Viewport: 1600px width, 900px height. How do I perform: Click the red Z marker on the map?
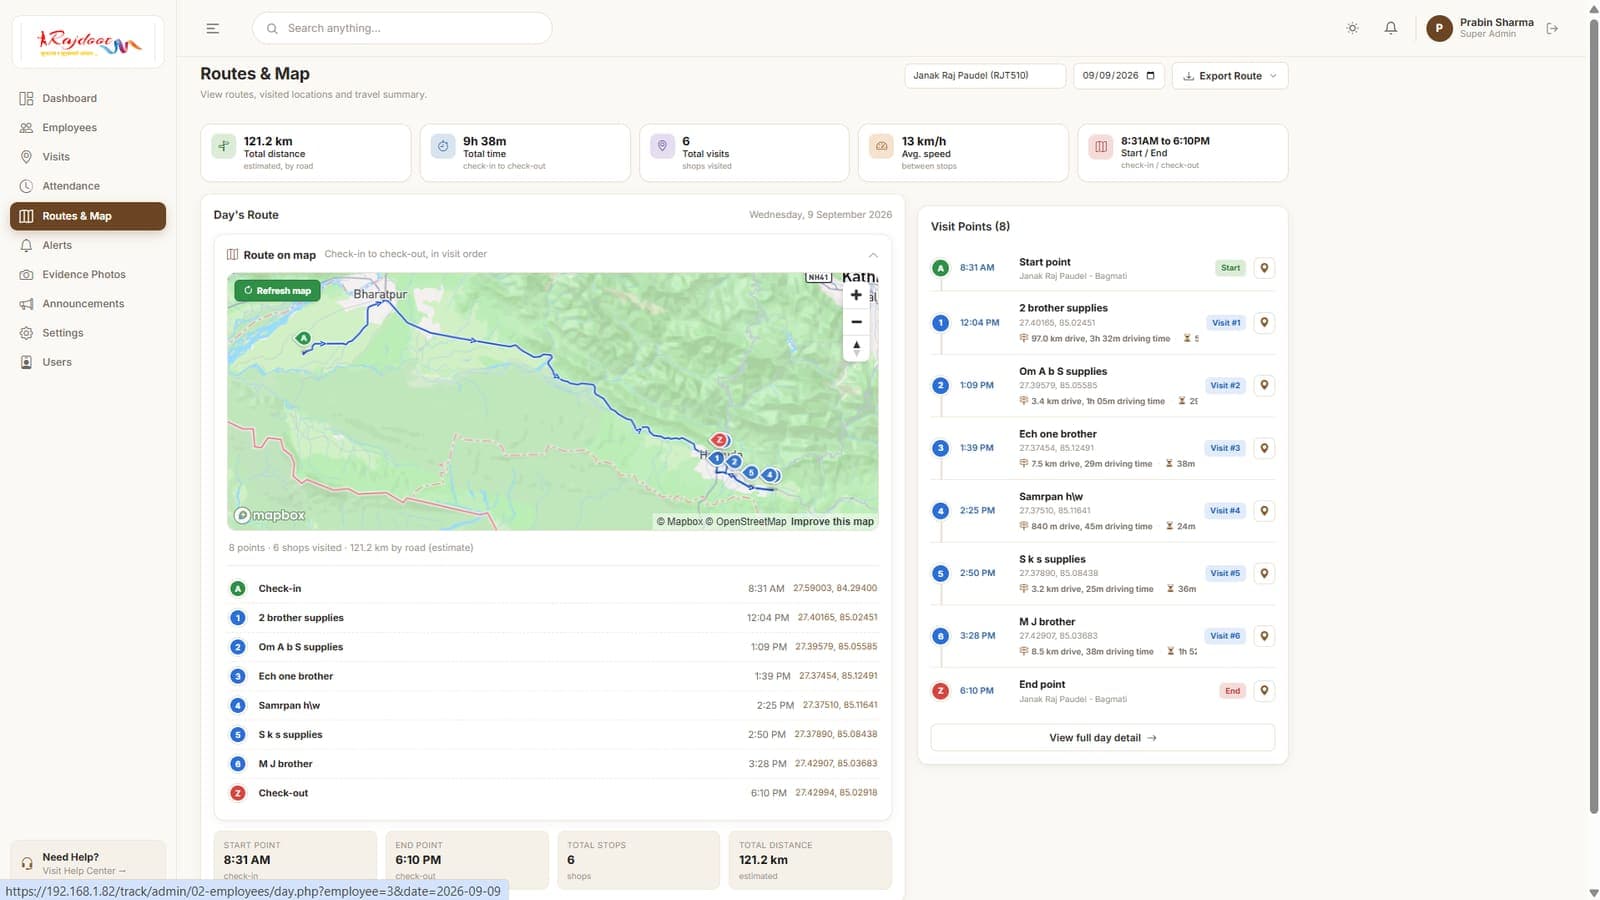(719, 440)
